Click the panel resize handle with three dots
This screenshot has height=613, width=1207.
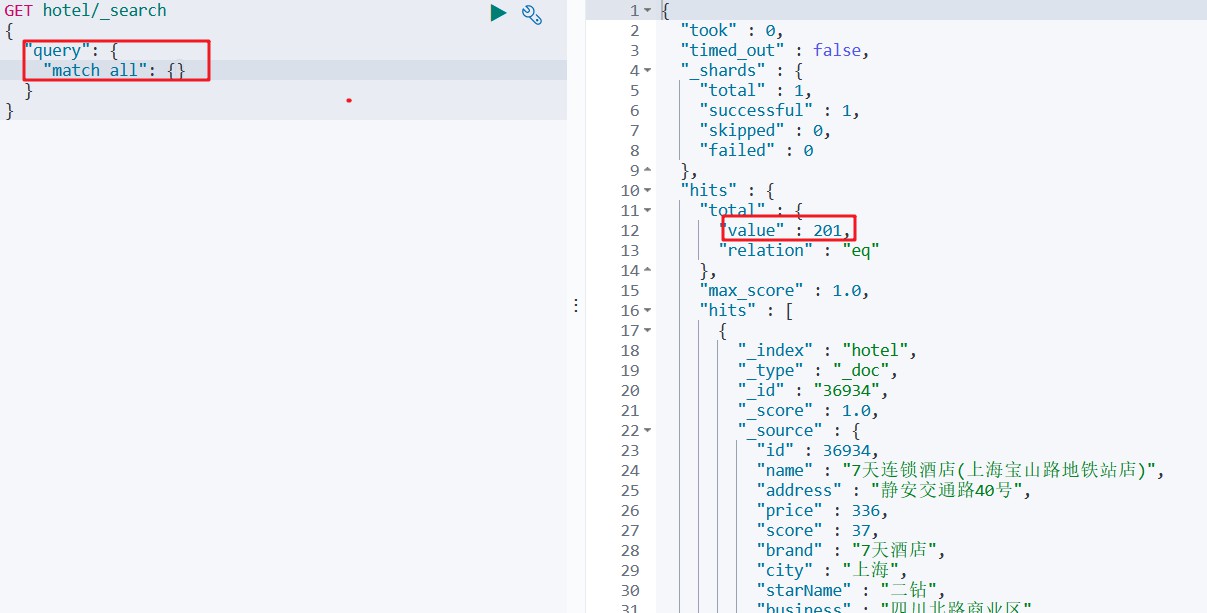pyautogui.click(x=576, y=306)
